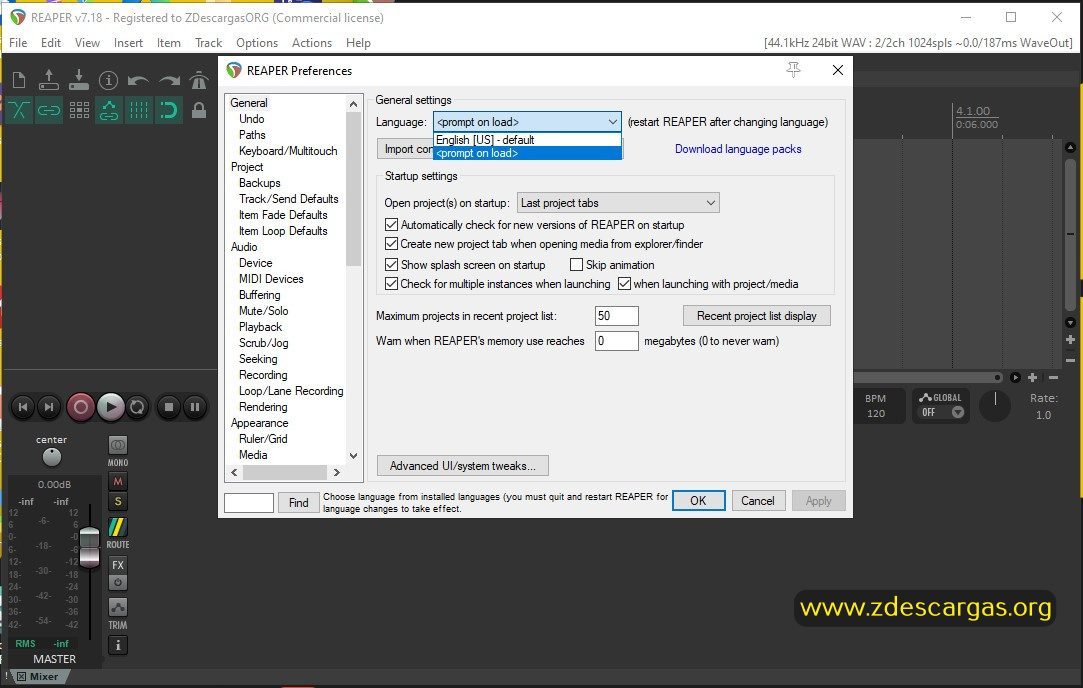This screenshot has height=688, width=1083.
Task: Open the Track menu
Action: [x=209, y=43]
